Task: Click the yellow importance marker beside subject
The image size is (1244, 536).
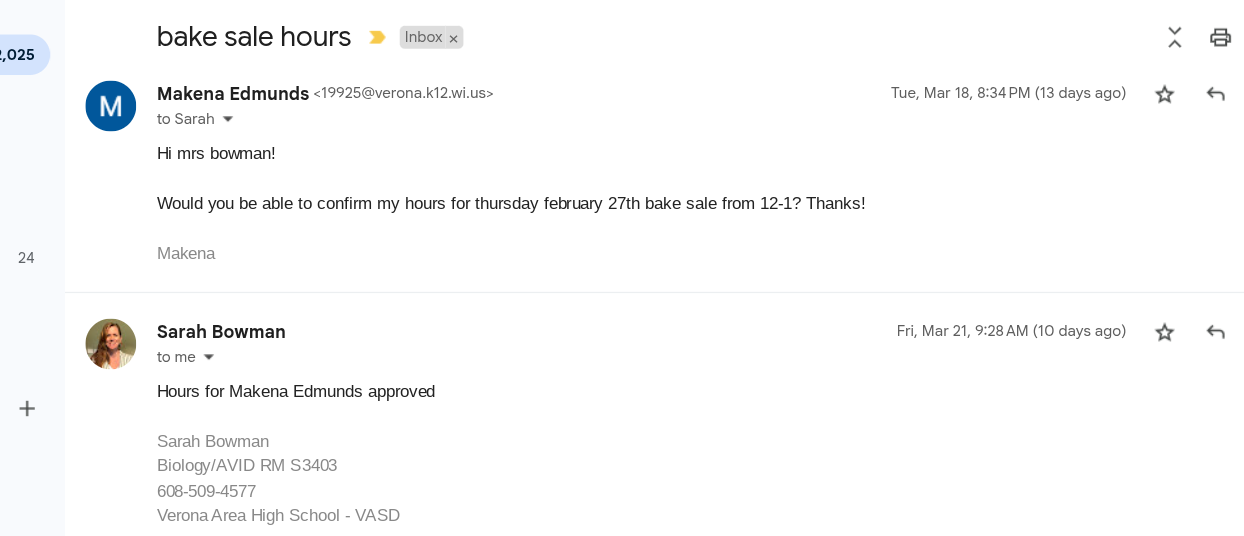Action: (377, 38)
